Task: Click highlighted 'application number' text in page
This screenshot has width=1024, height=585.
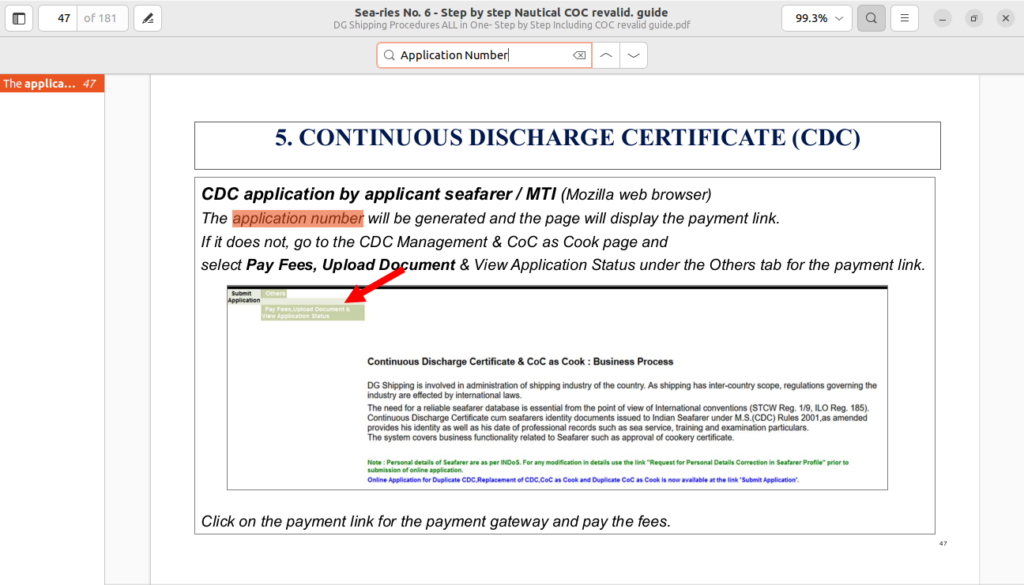Action: pos(297,218)
